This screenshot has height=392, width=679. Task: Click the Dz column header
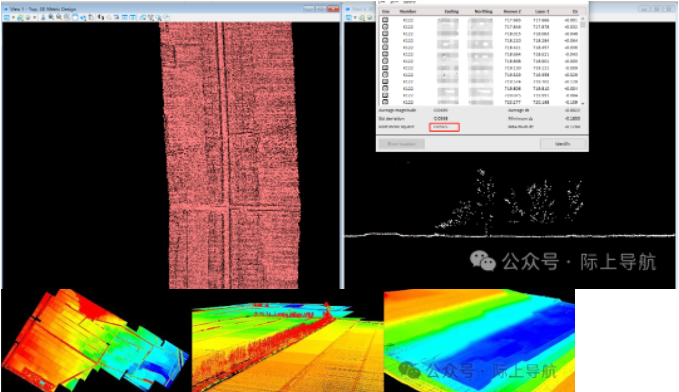pyautogui.click(x=575, y=11)
